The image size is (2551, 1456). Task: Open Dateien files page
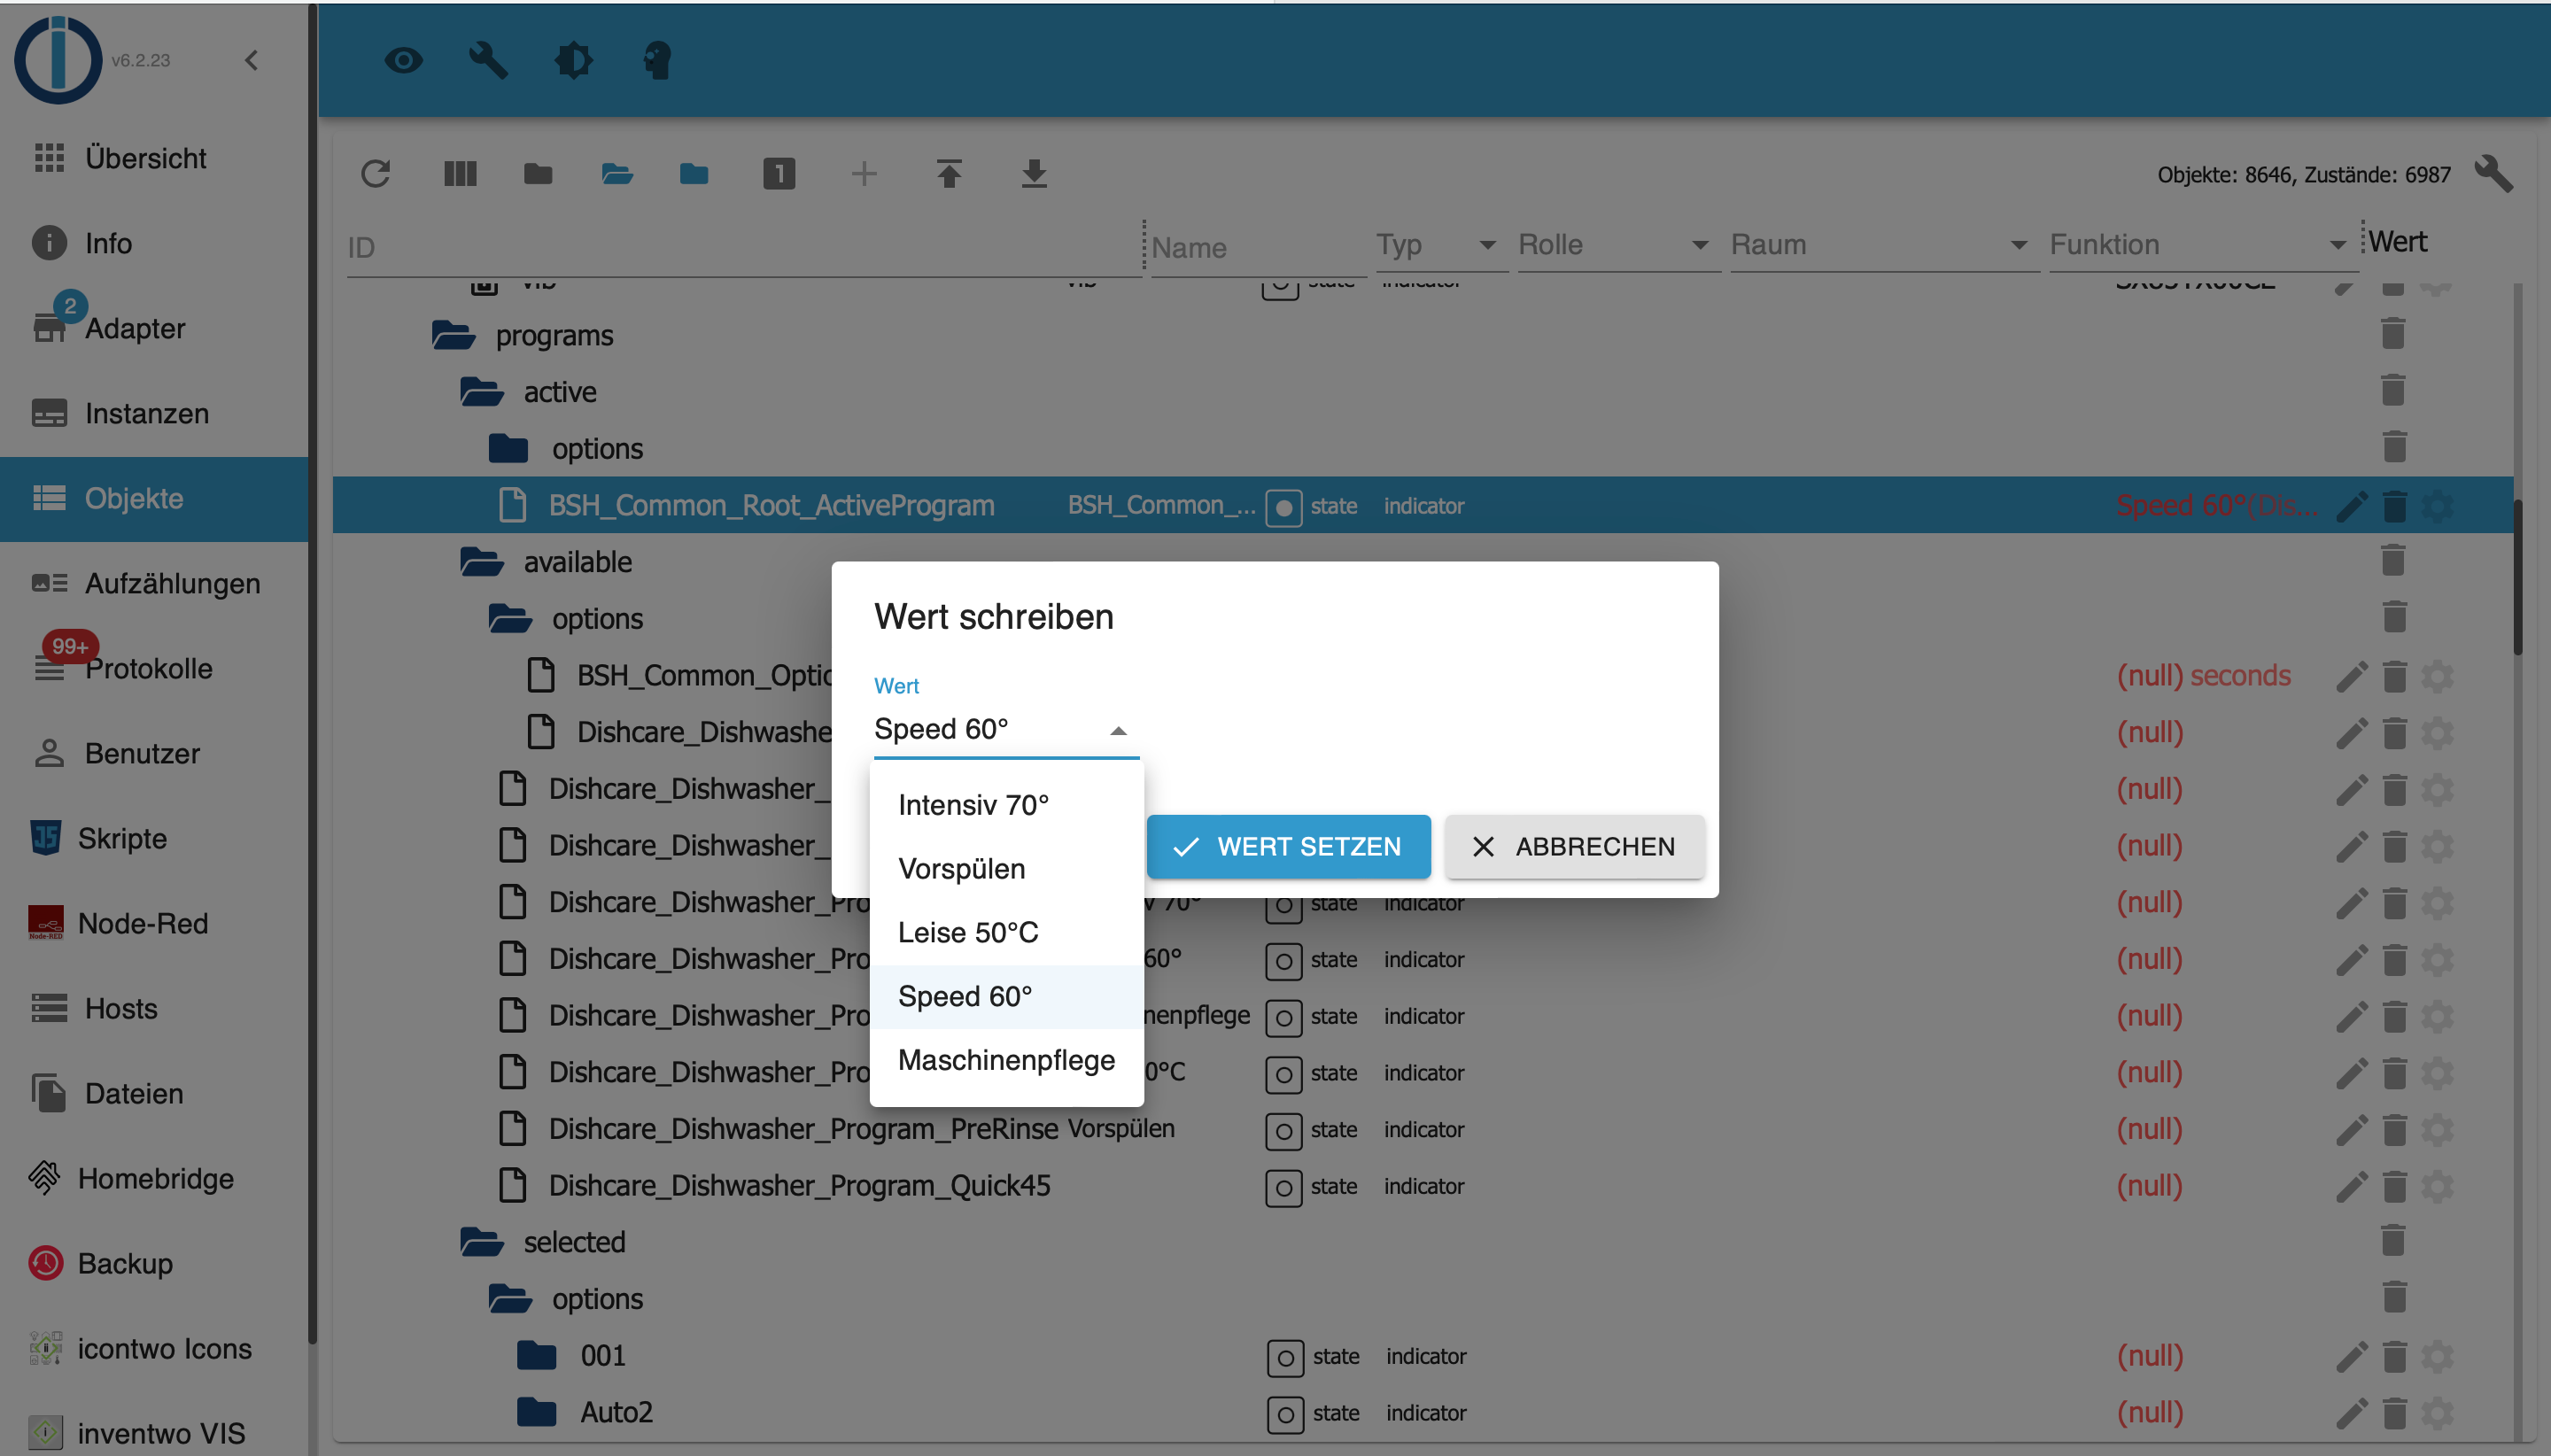tap(155, 1093)
